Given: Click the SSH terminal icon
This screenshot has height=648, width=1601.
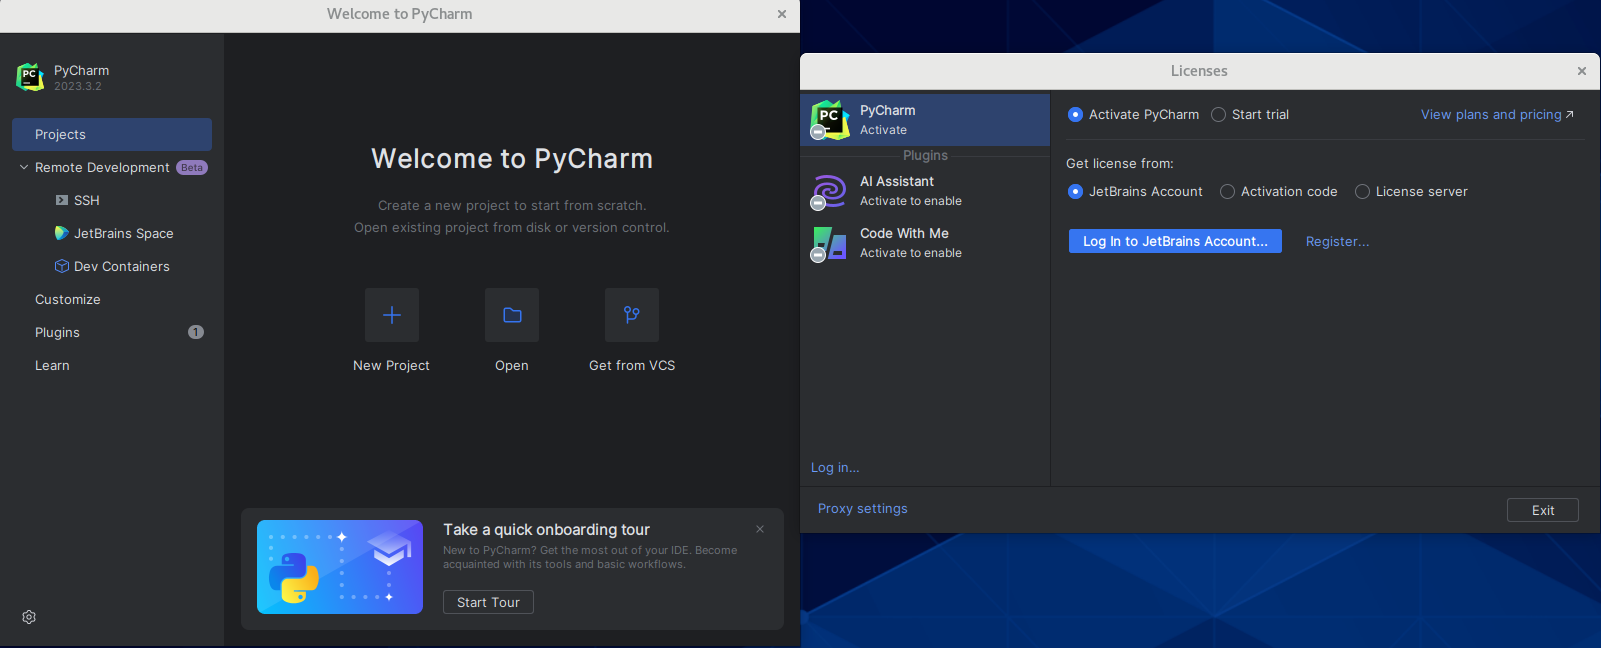Looking at the screenshot, I should point(62,200).
